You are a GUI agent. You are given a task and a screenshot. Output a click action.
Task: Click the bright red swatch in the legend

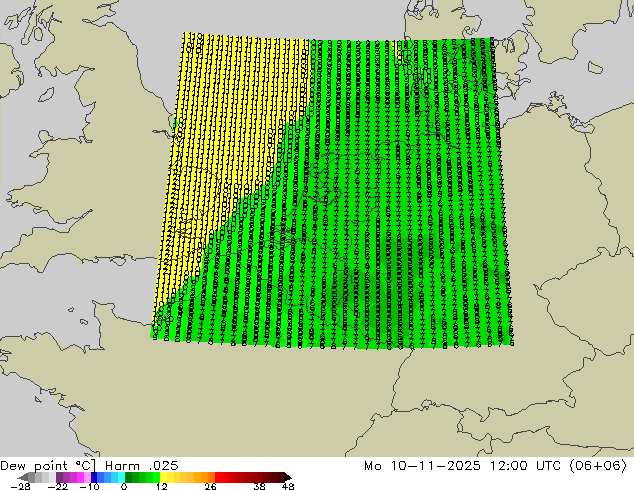[x=218, y=477]
